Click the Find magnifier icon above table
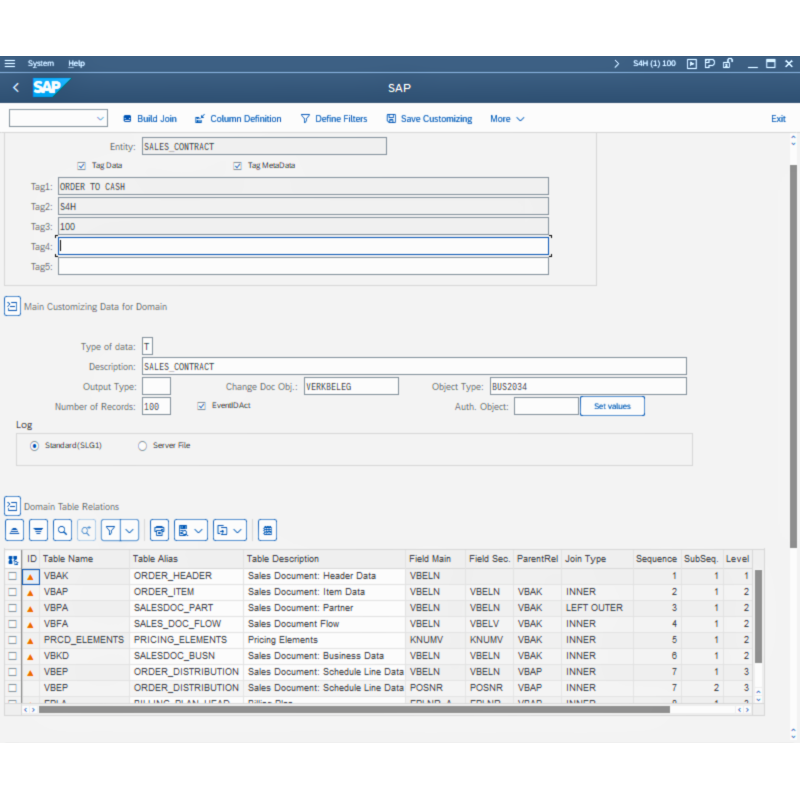The width and height of the screenshot is (800, 800). pyautogui.click(x=63, y=530)
